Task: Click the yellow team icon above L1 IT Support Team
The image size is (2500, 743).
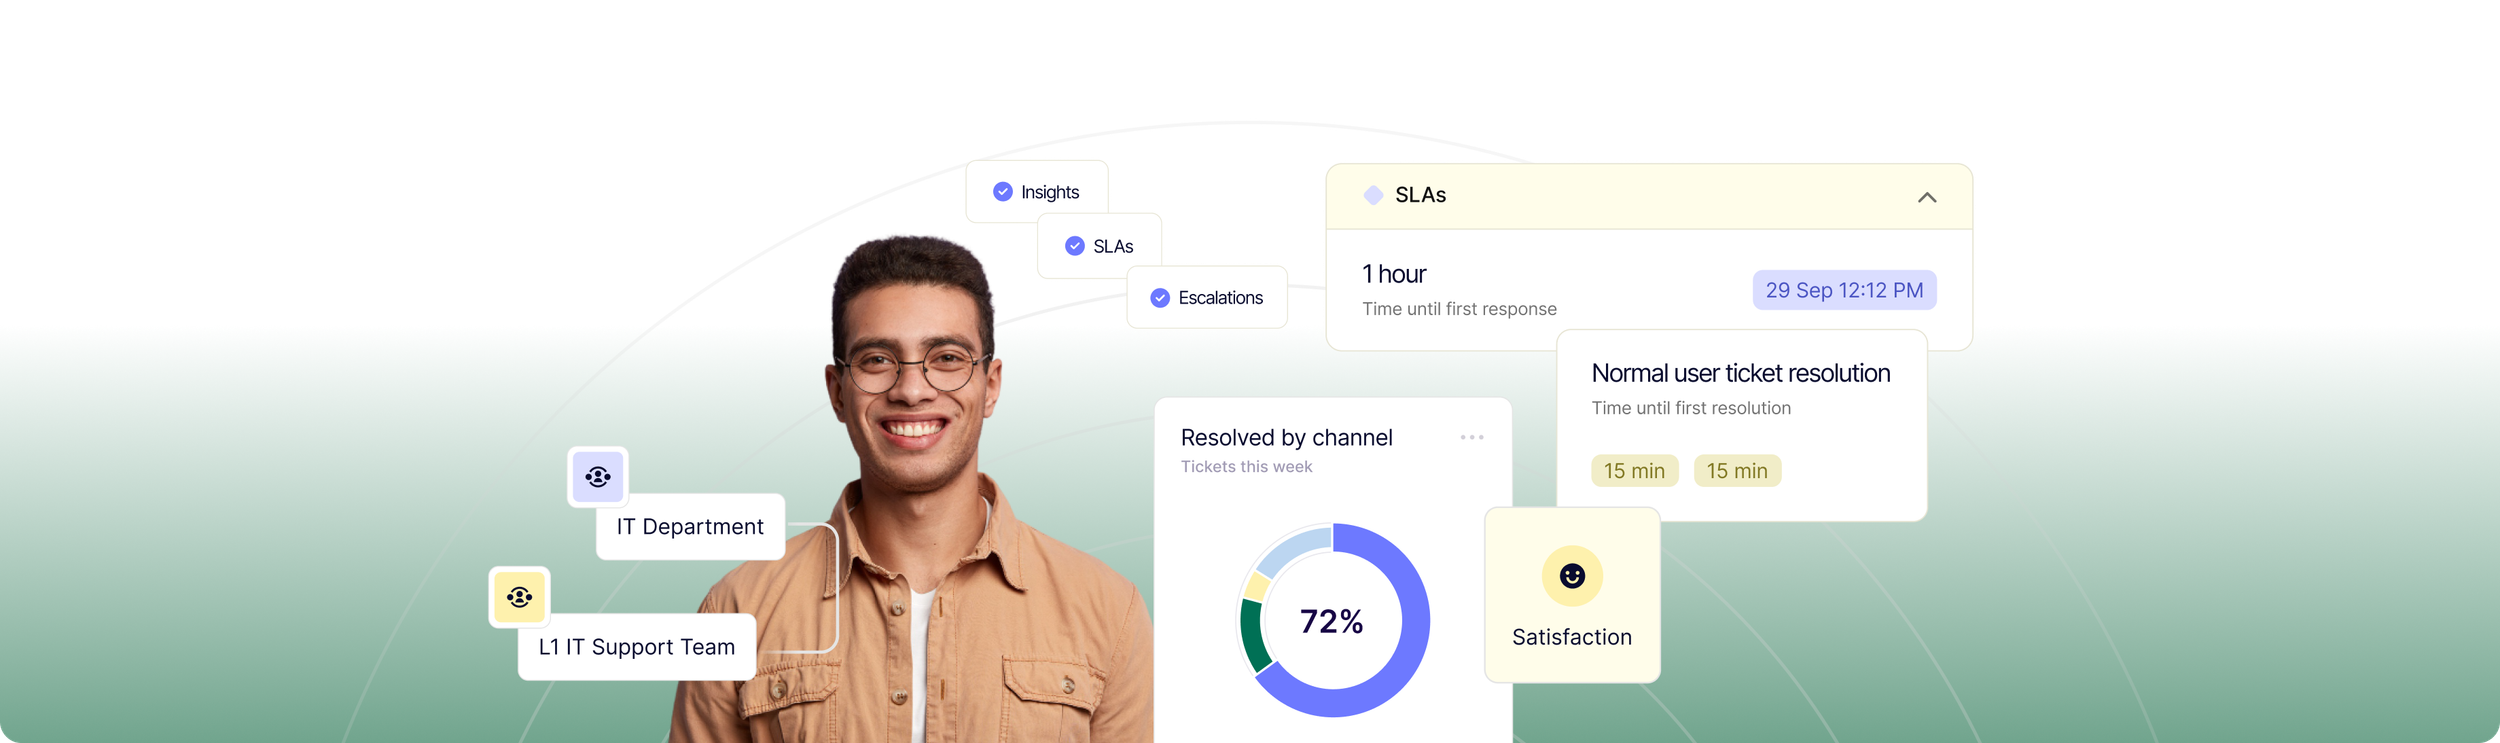Action: point(519,597)
